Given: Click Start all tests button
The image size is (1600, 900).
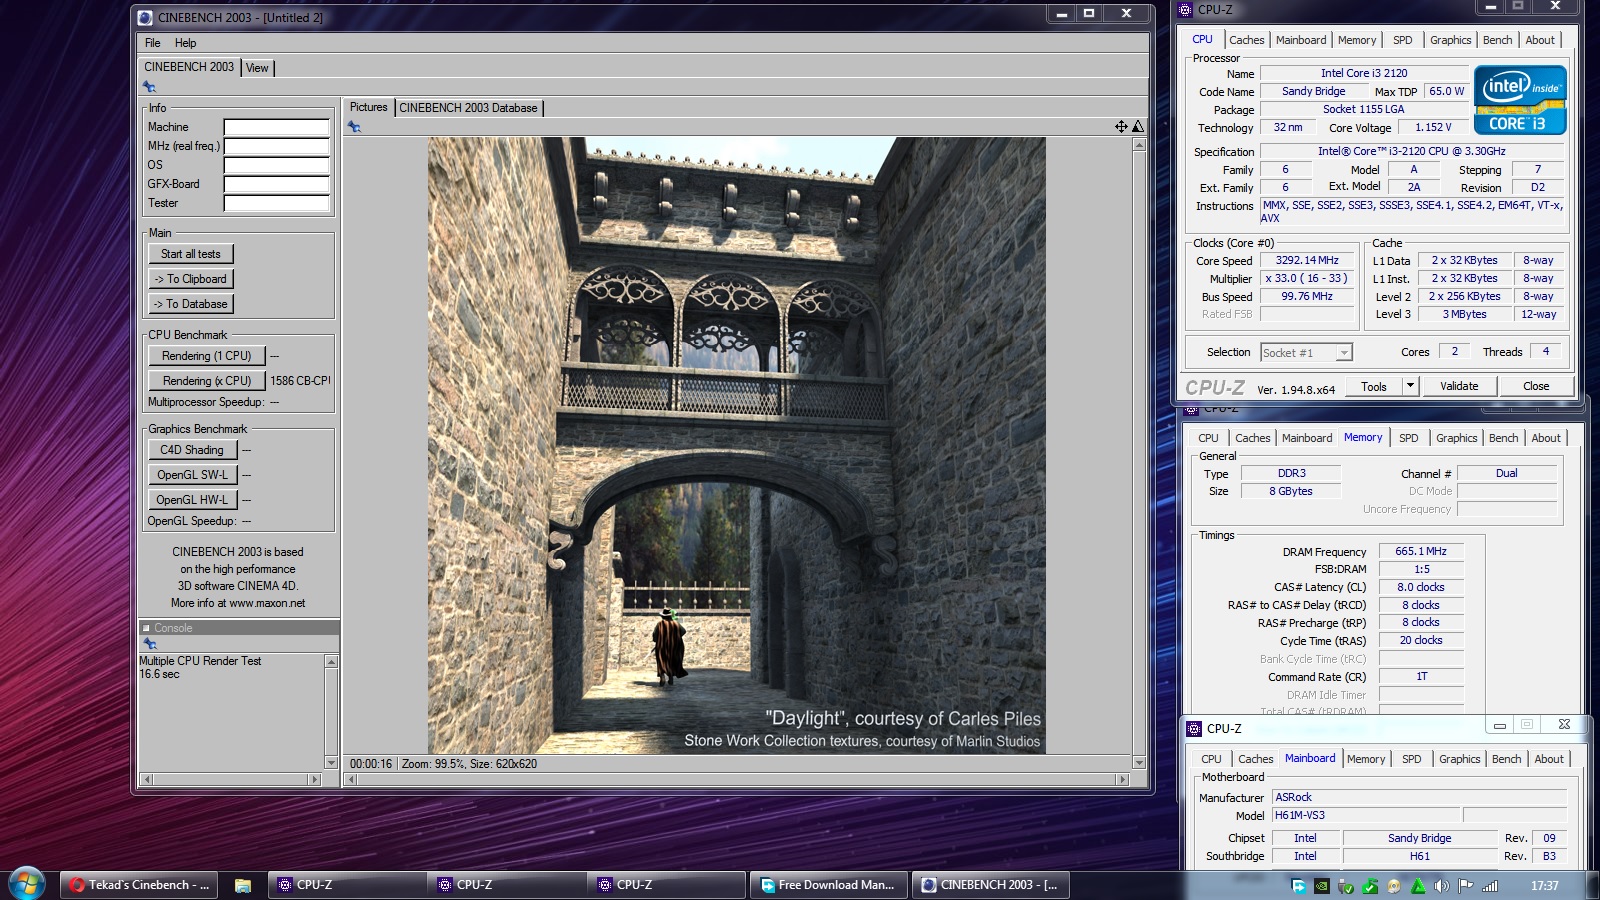Looking at the screenshot, I should click(191, 254).
